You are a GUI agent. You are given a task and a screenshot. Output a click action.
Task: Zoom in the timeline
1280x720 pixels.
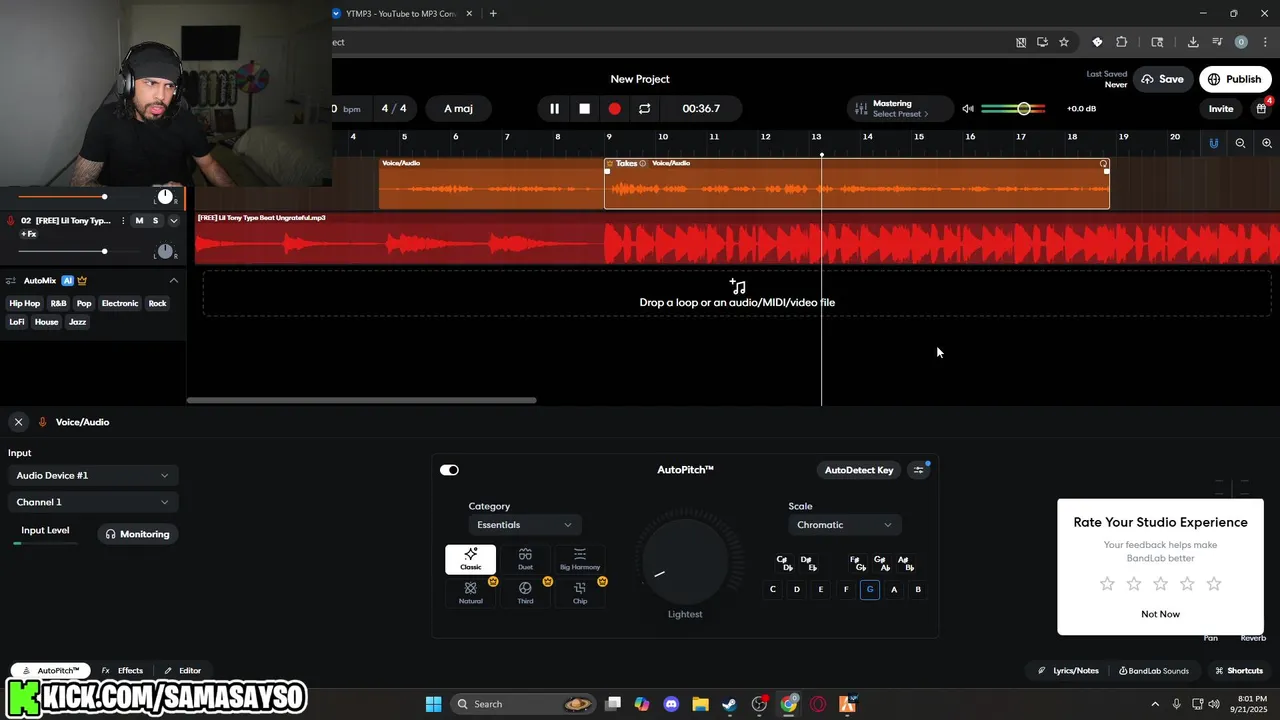point(1267,143)
